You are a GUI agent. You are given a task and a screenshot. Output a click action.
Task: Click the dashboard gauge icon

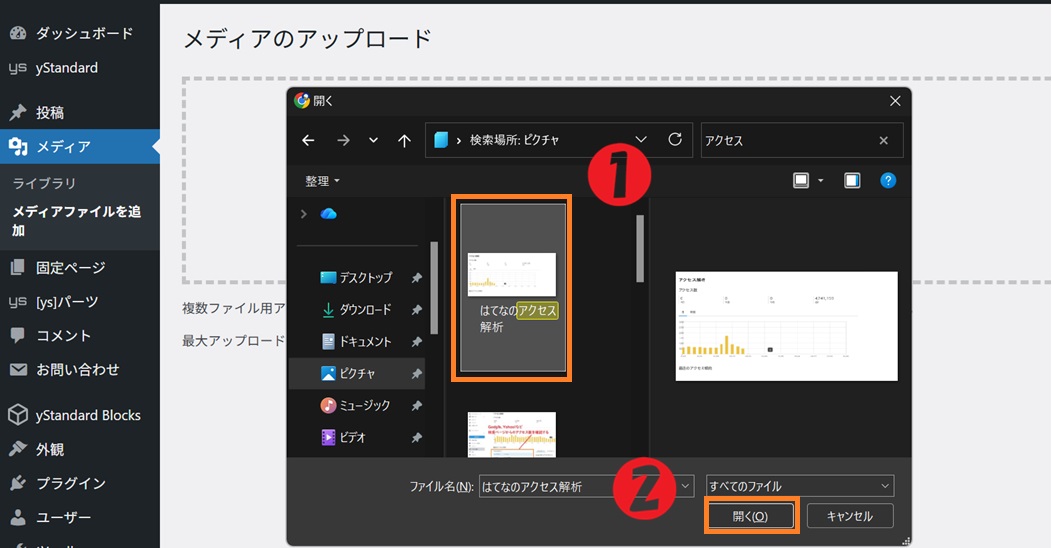click(x=18, y=33)
